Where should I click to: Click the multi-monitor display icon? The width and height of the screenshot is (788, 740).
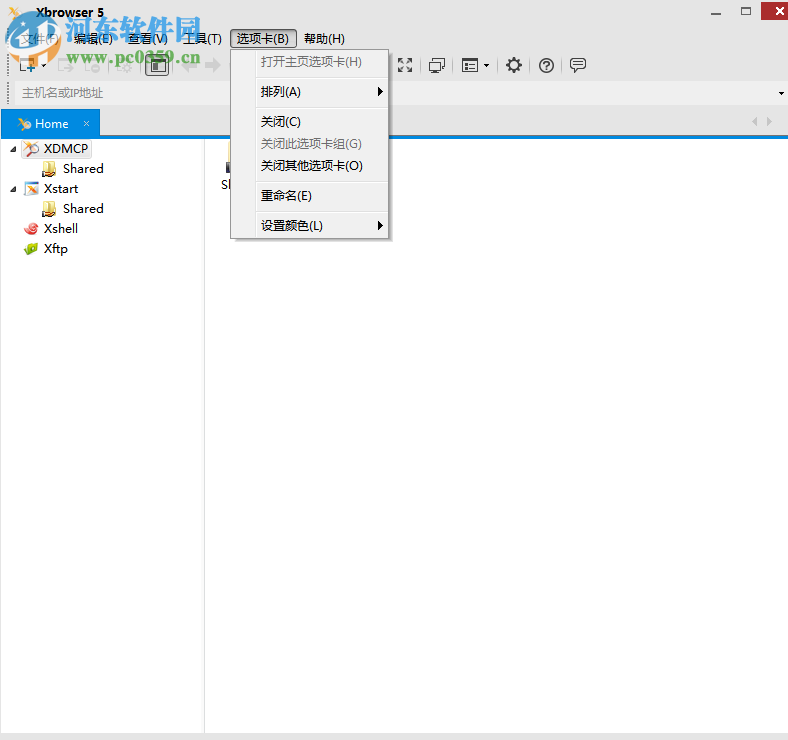point(437,65)
